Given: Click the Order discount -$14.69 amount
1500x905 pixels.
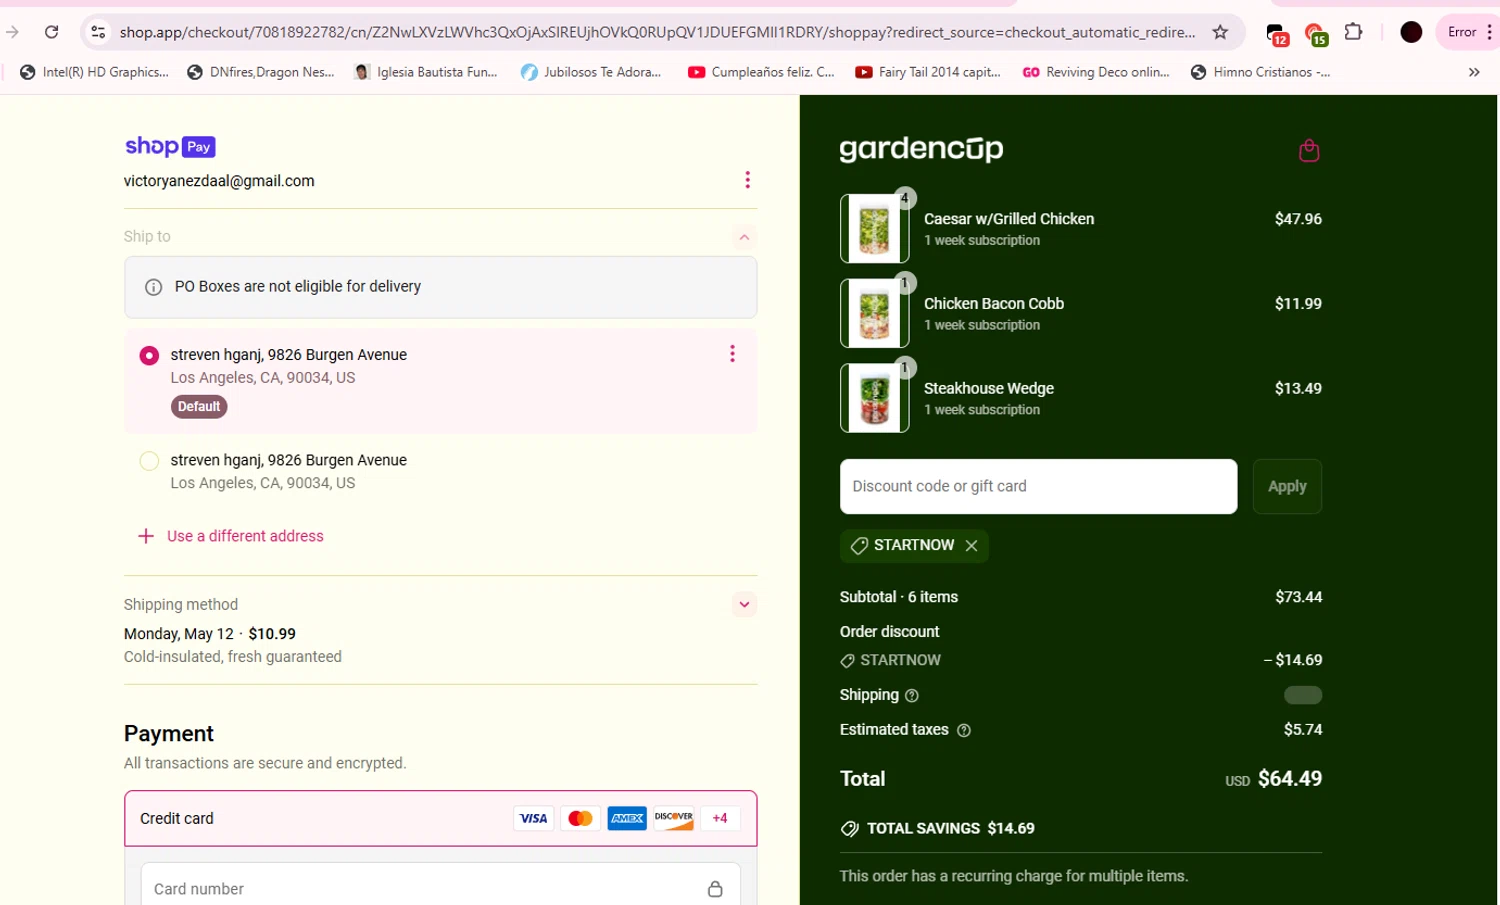Looking at the screenshot, I should coord(1293,660).
